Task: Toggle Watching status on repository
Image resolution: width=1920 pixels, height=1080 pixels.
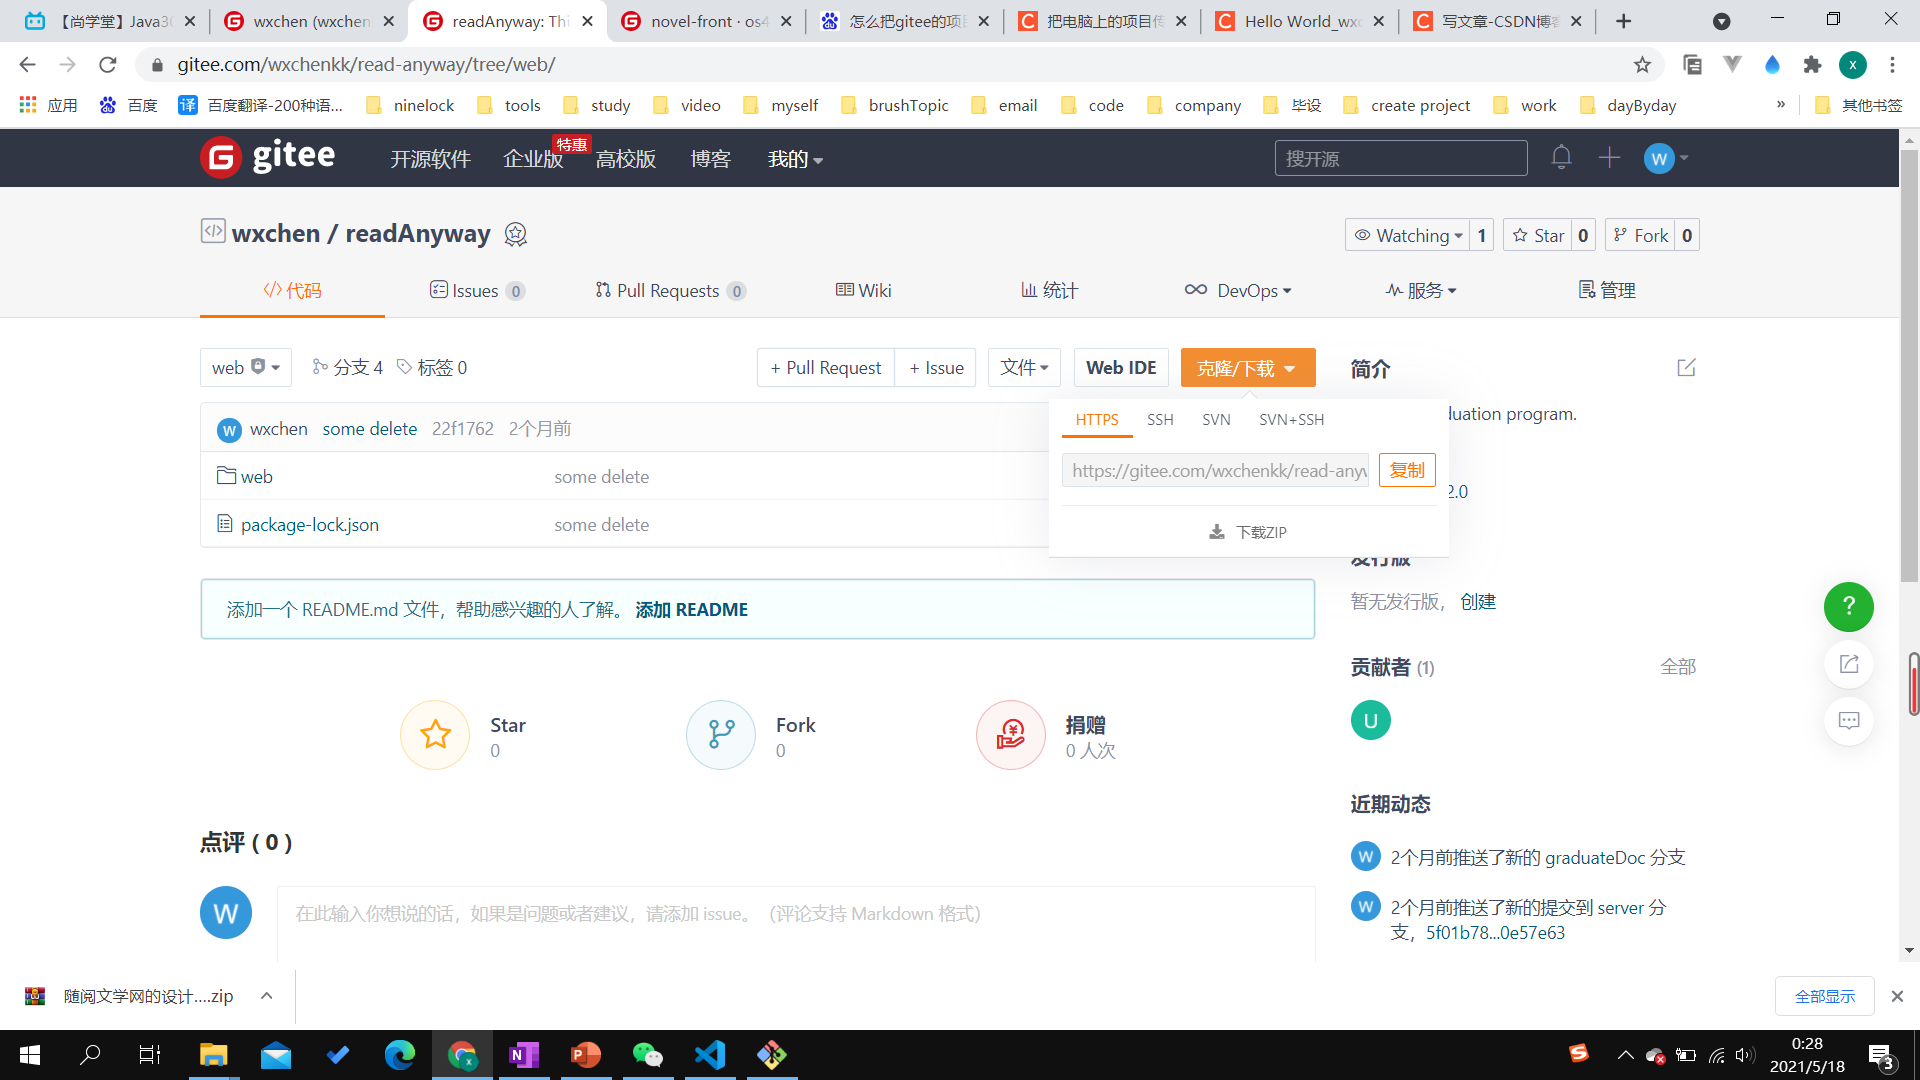Action: [1407, 235]
